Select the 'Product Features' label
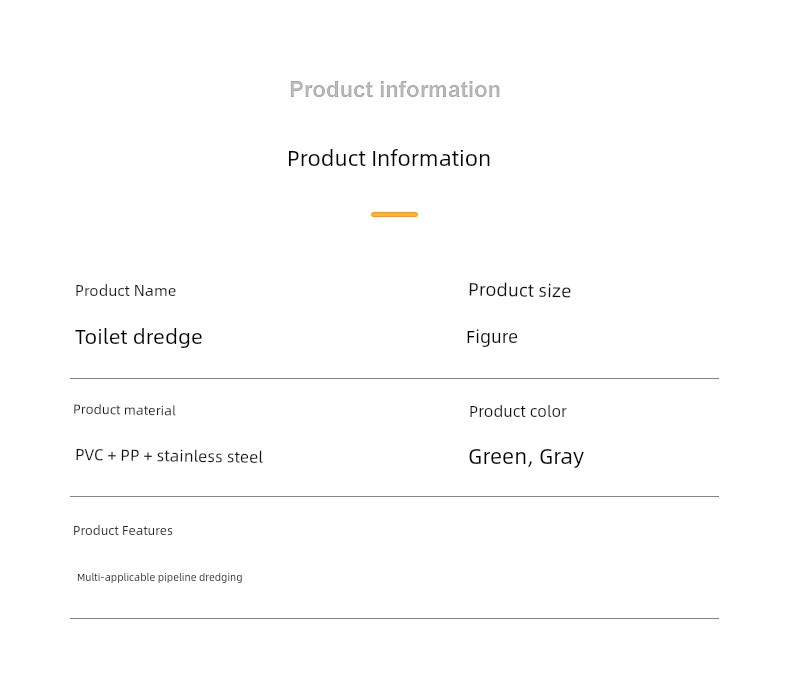790x677 pixels. (123, 530)
